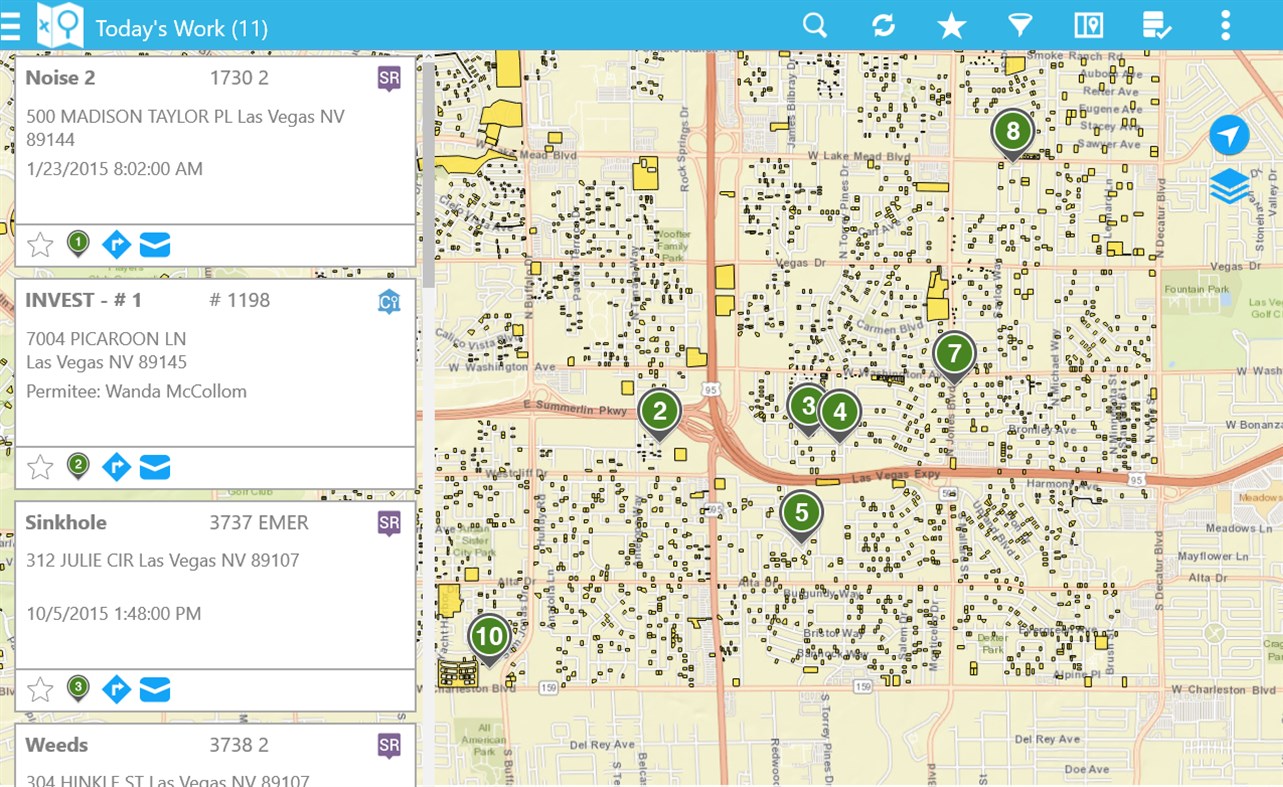Show favorites with the star icon

click(x=951, y=25)
